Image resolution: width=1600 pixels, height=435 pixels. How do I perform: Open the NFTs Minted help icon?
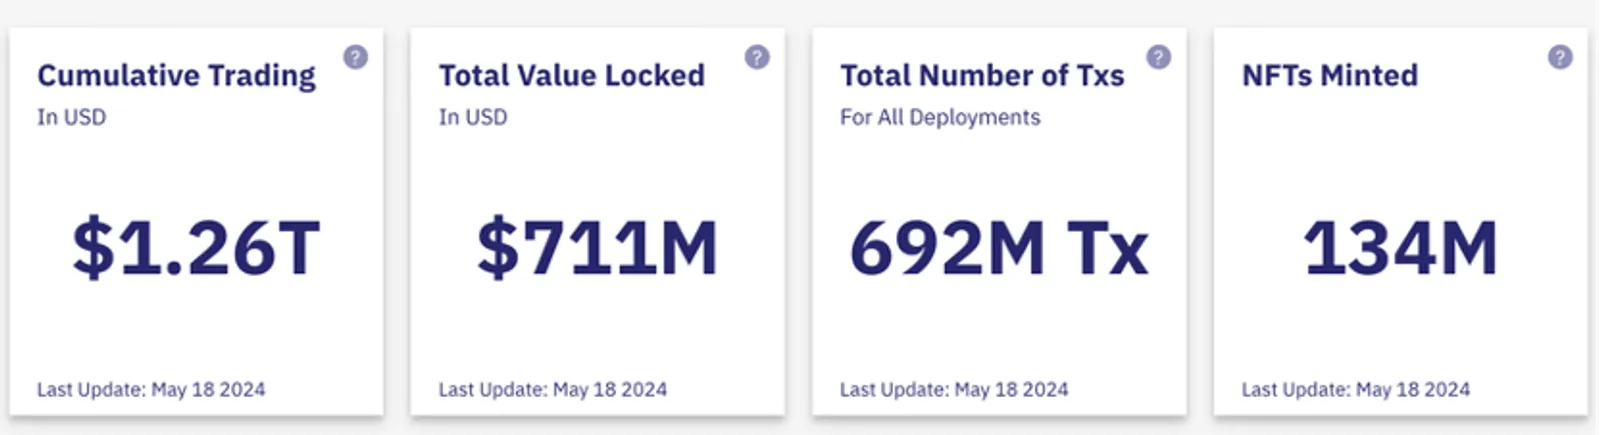coord(1560,57)
